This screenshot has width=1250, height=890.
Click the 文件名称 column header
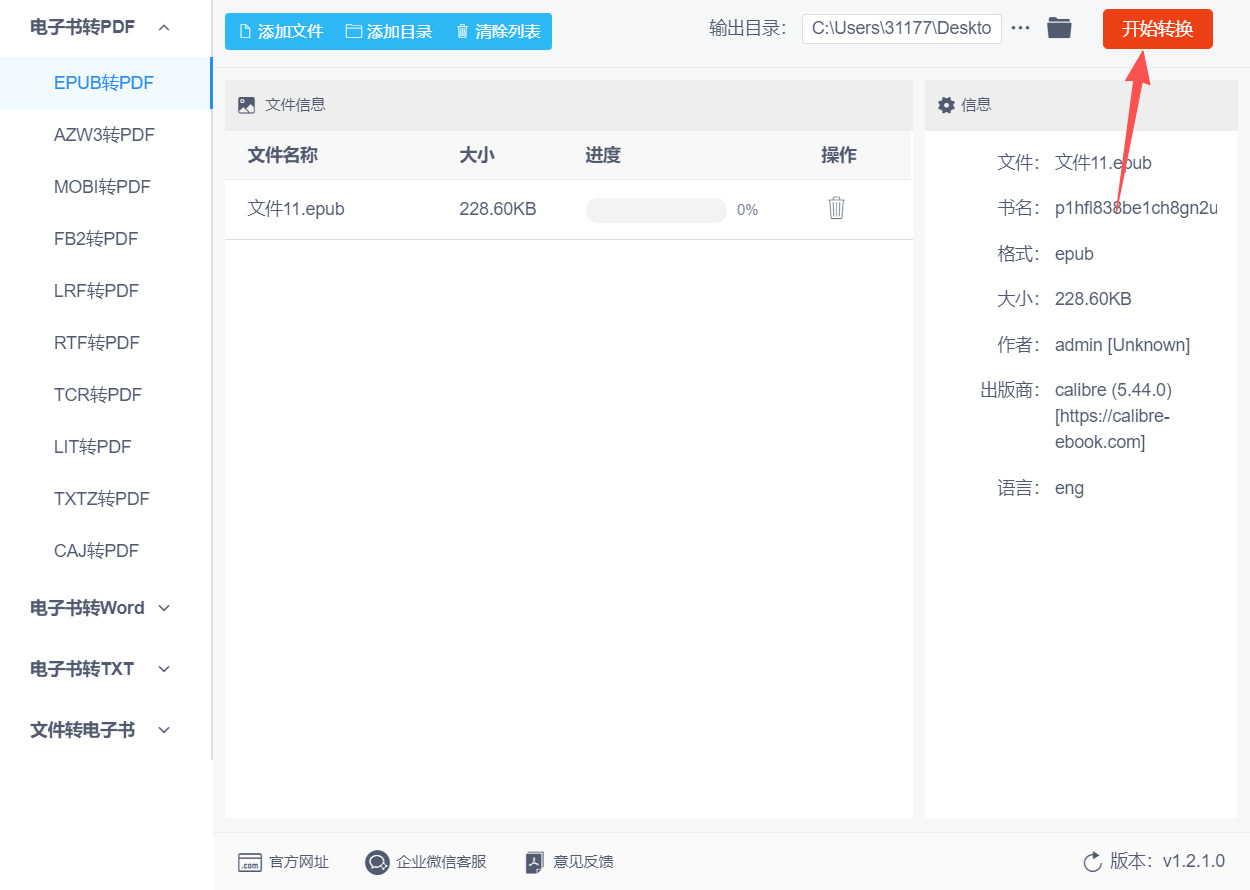click(283, 155)
